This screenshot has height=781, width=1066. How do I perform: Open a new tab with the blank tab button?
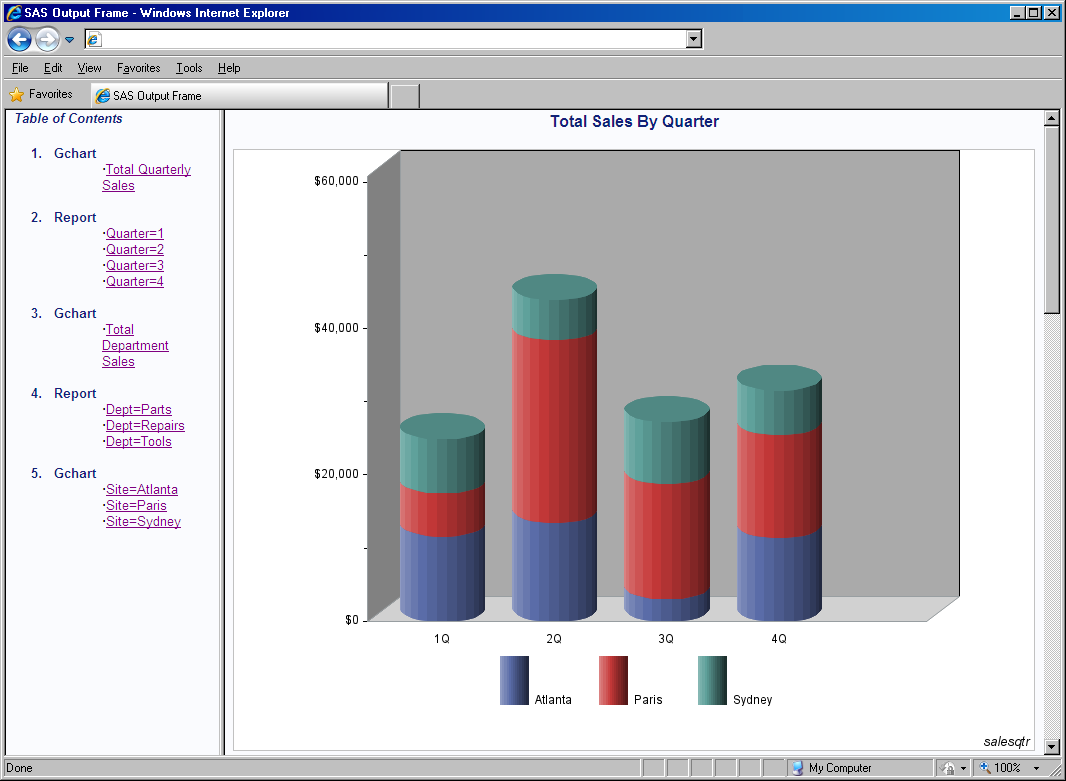coord(404,93)
